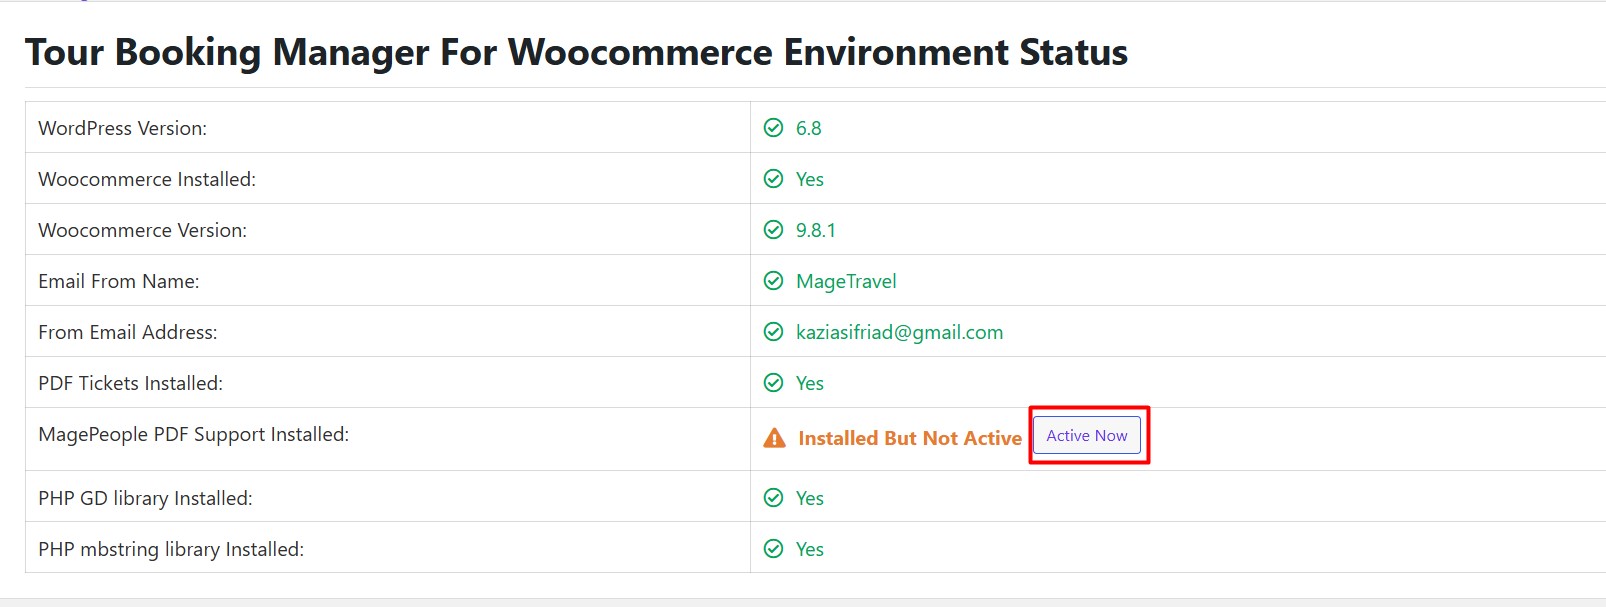Viewport: 1606px width, 607px height.
Task: Click the check icon for PHP GD library
Action: pyautogui.click(x=774, y=498)
